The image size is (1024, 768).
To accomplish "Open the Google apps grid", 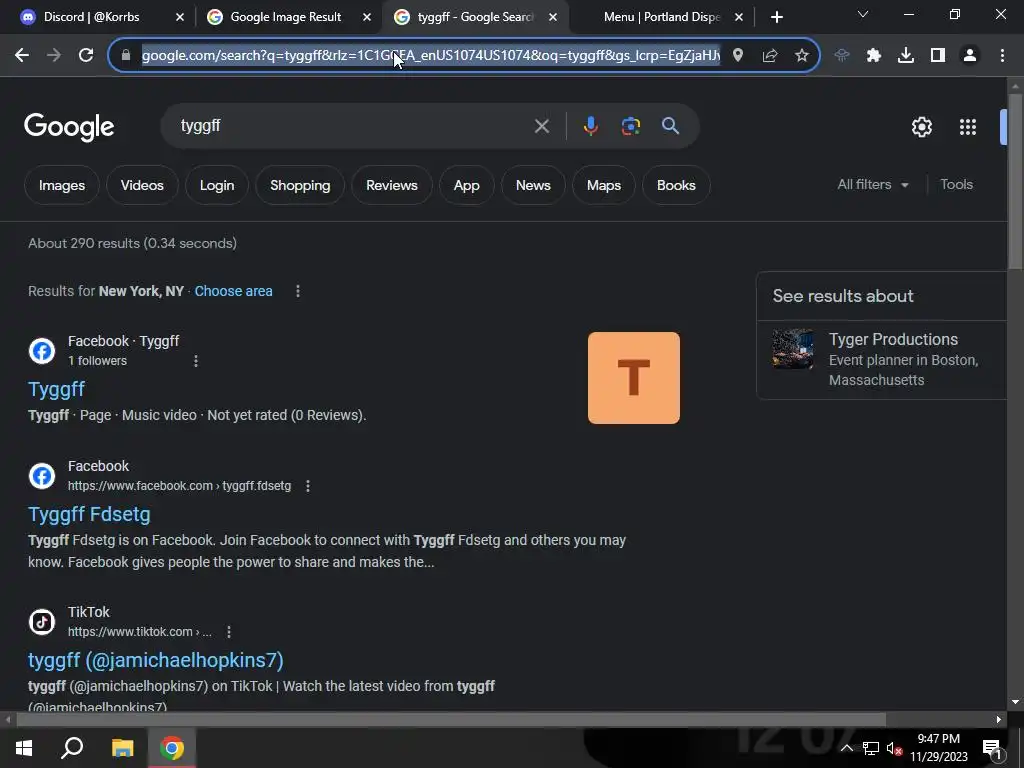I will point(968,127).
